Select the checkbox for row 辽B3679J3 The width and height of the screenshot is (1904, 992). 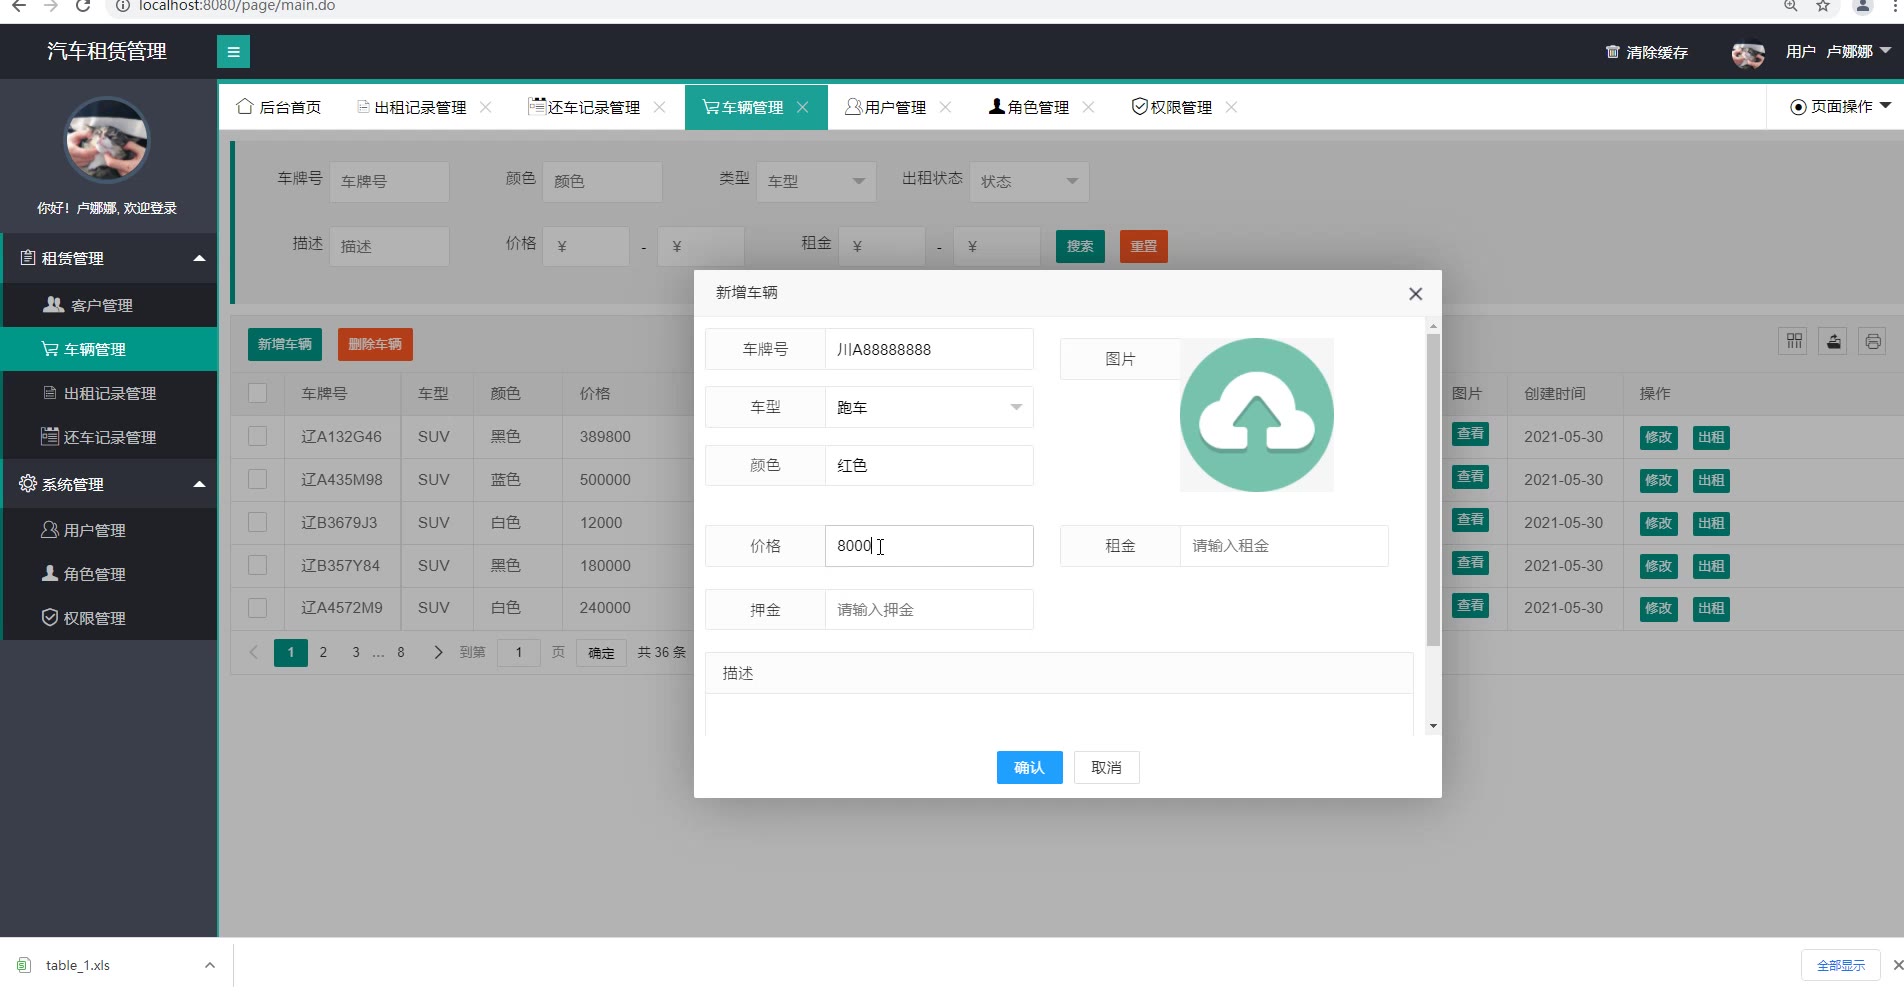(258, 523)
